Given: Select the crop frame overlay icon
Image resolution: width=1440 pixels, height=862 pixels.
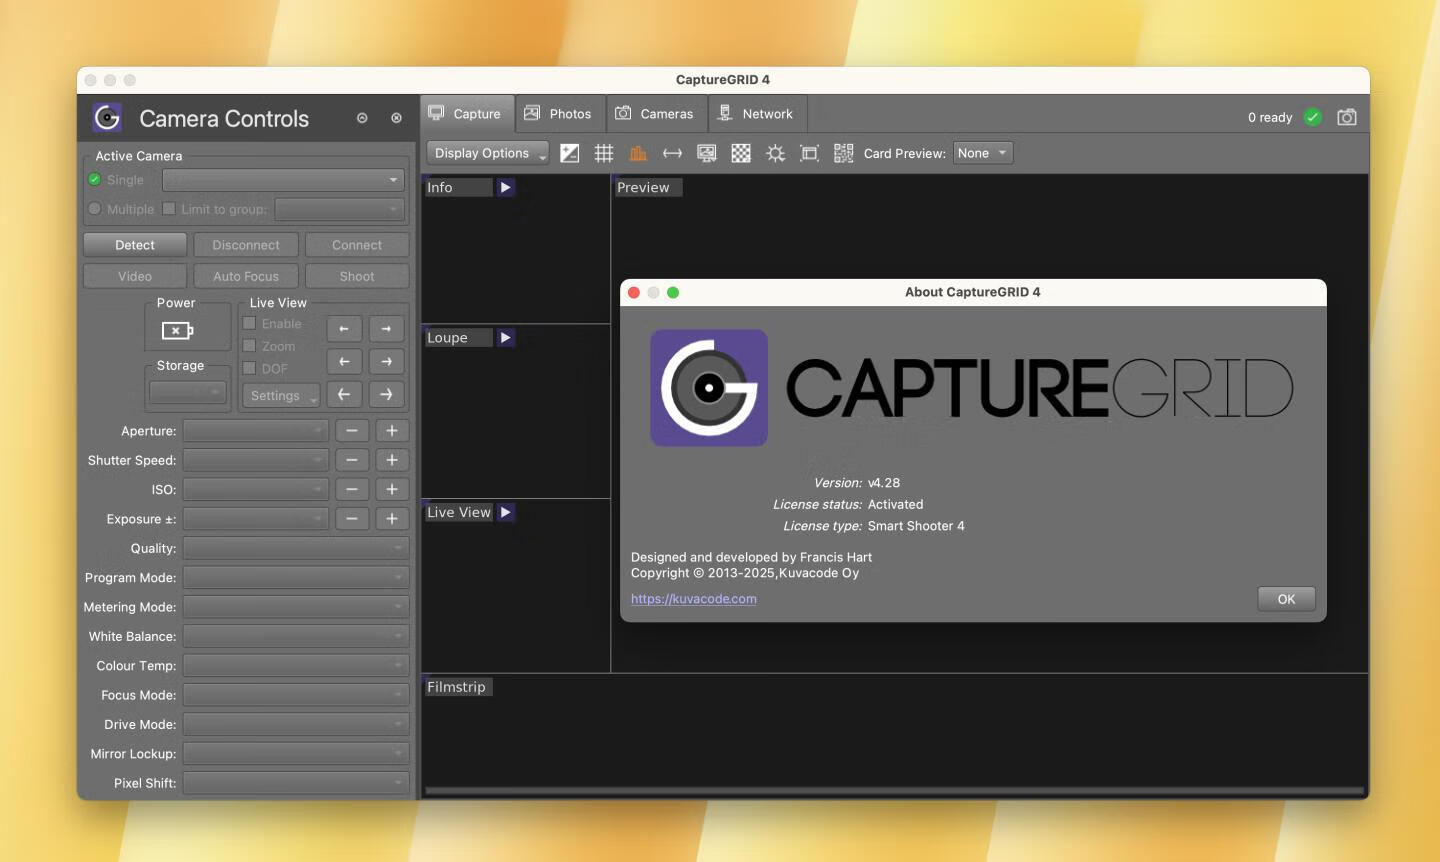Looking at the screenshot, I should point(809,153).
